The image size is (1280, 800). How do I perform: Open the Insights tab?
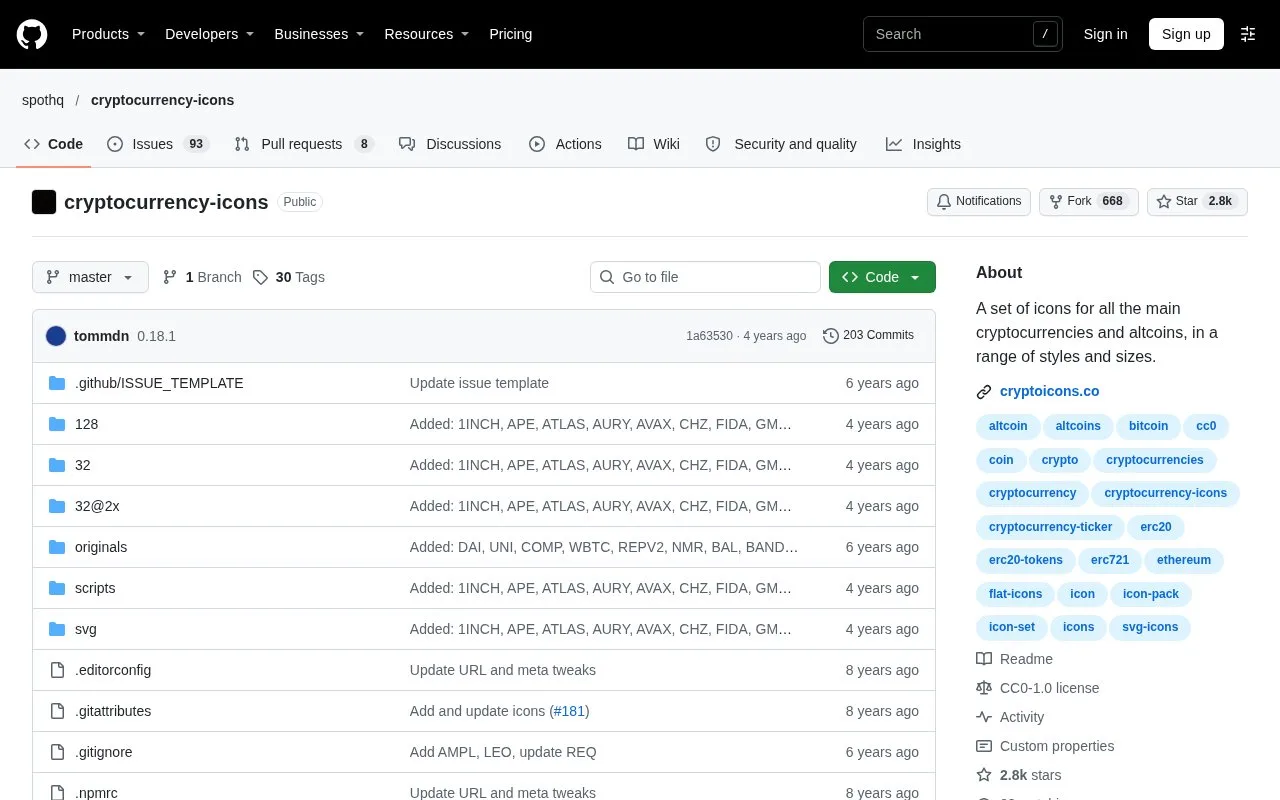point(923,144)
